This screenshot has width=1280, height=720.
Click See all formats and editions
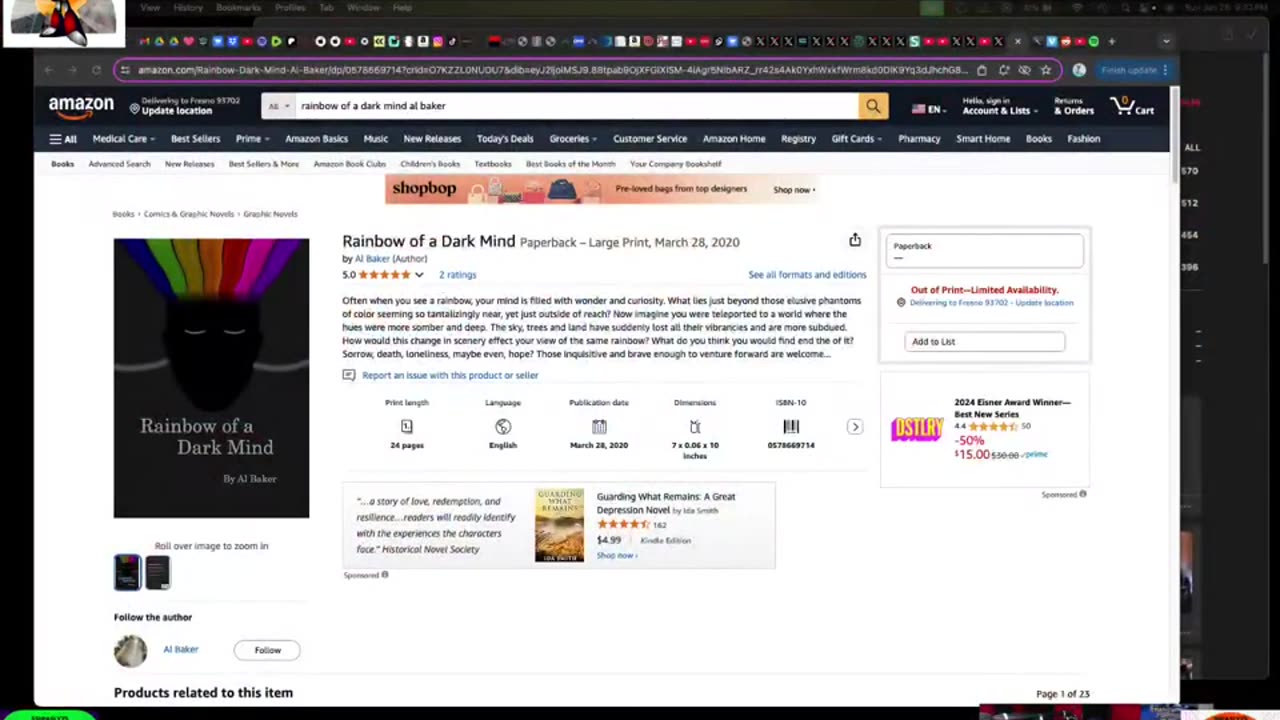click(x=807, y=275)
